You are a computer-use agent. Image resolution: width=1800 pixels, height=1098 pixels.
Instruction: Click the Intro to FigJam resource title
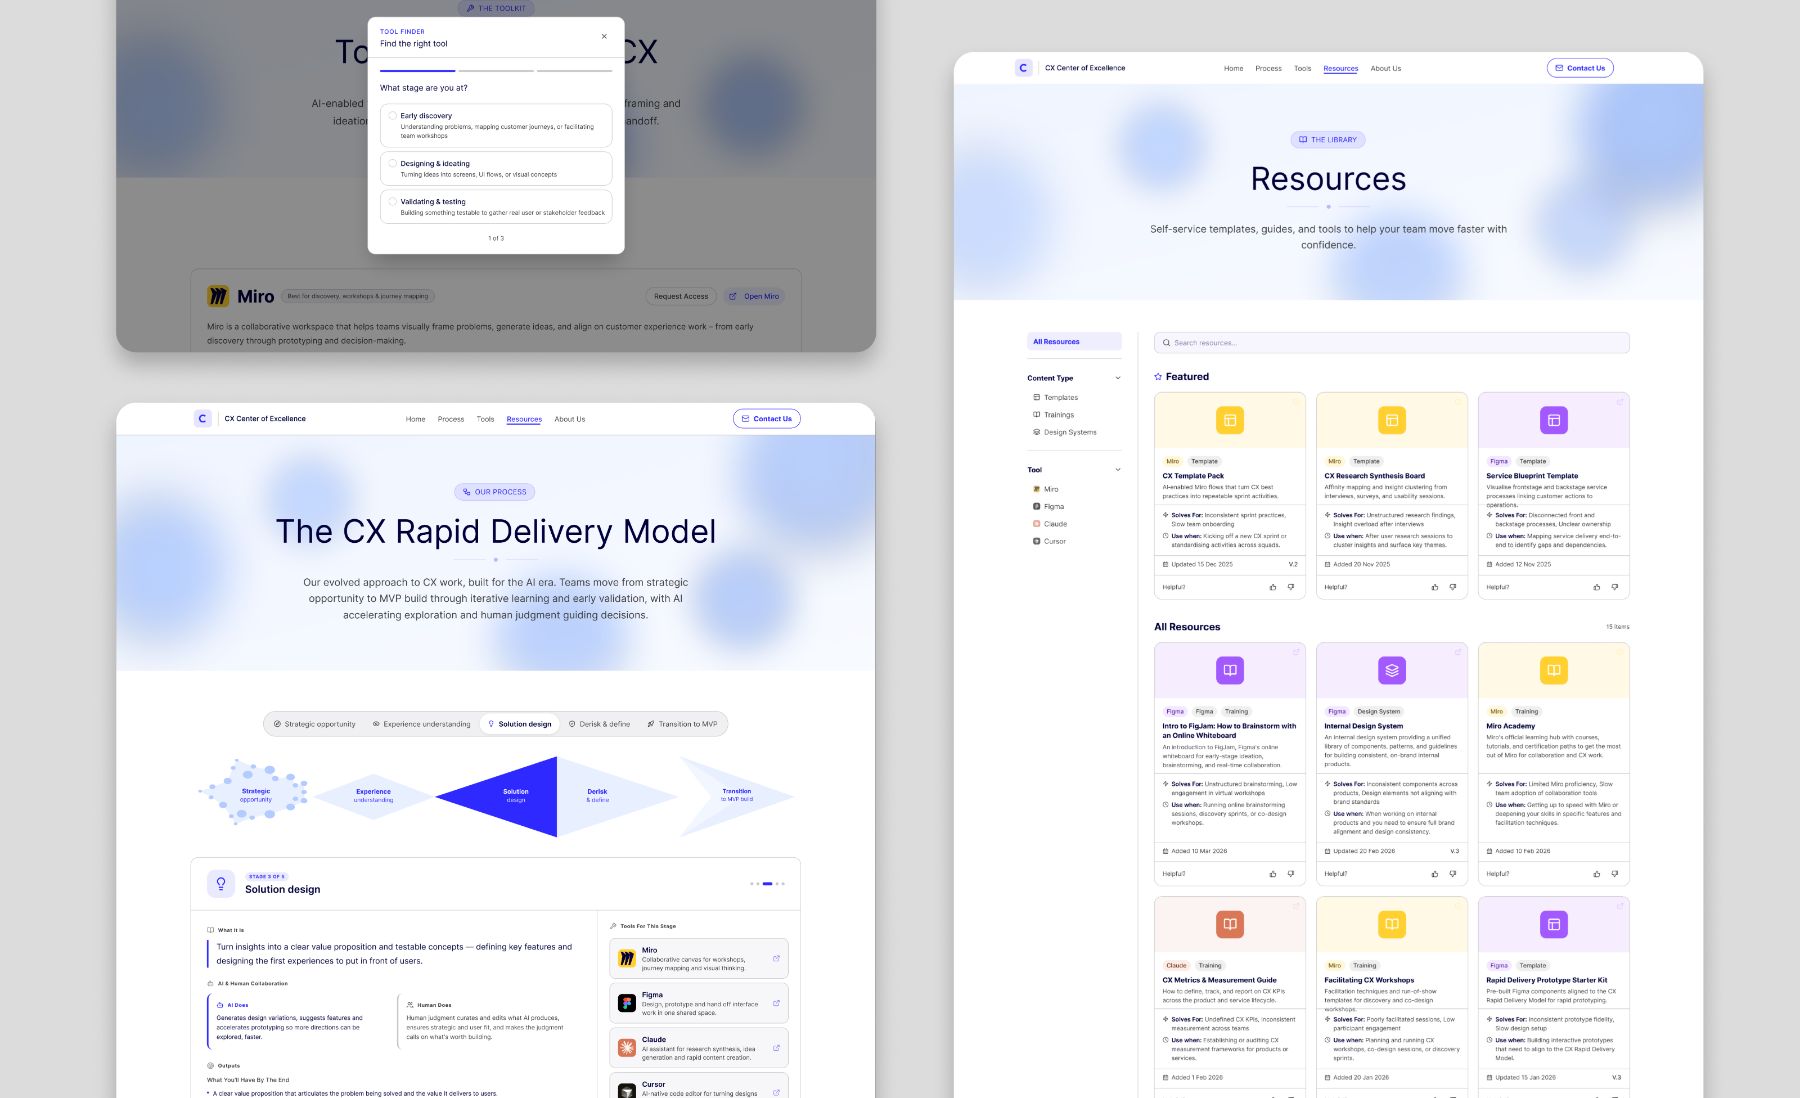1229,731
